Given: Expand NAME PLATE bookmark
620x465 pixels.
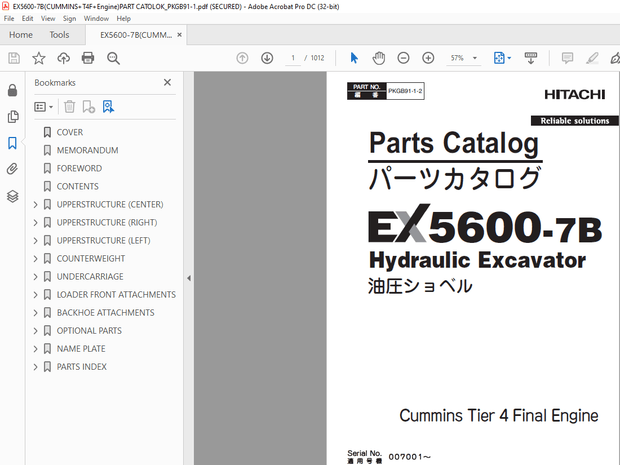Looking at the screenshot, I should [x=35, y=349].
